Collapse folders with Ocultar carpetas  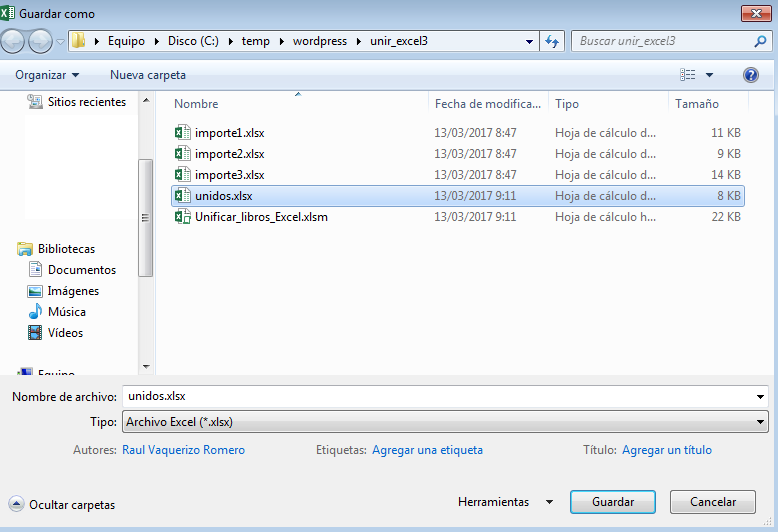pos(62,504)
